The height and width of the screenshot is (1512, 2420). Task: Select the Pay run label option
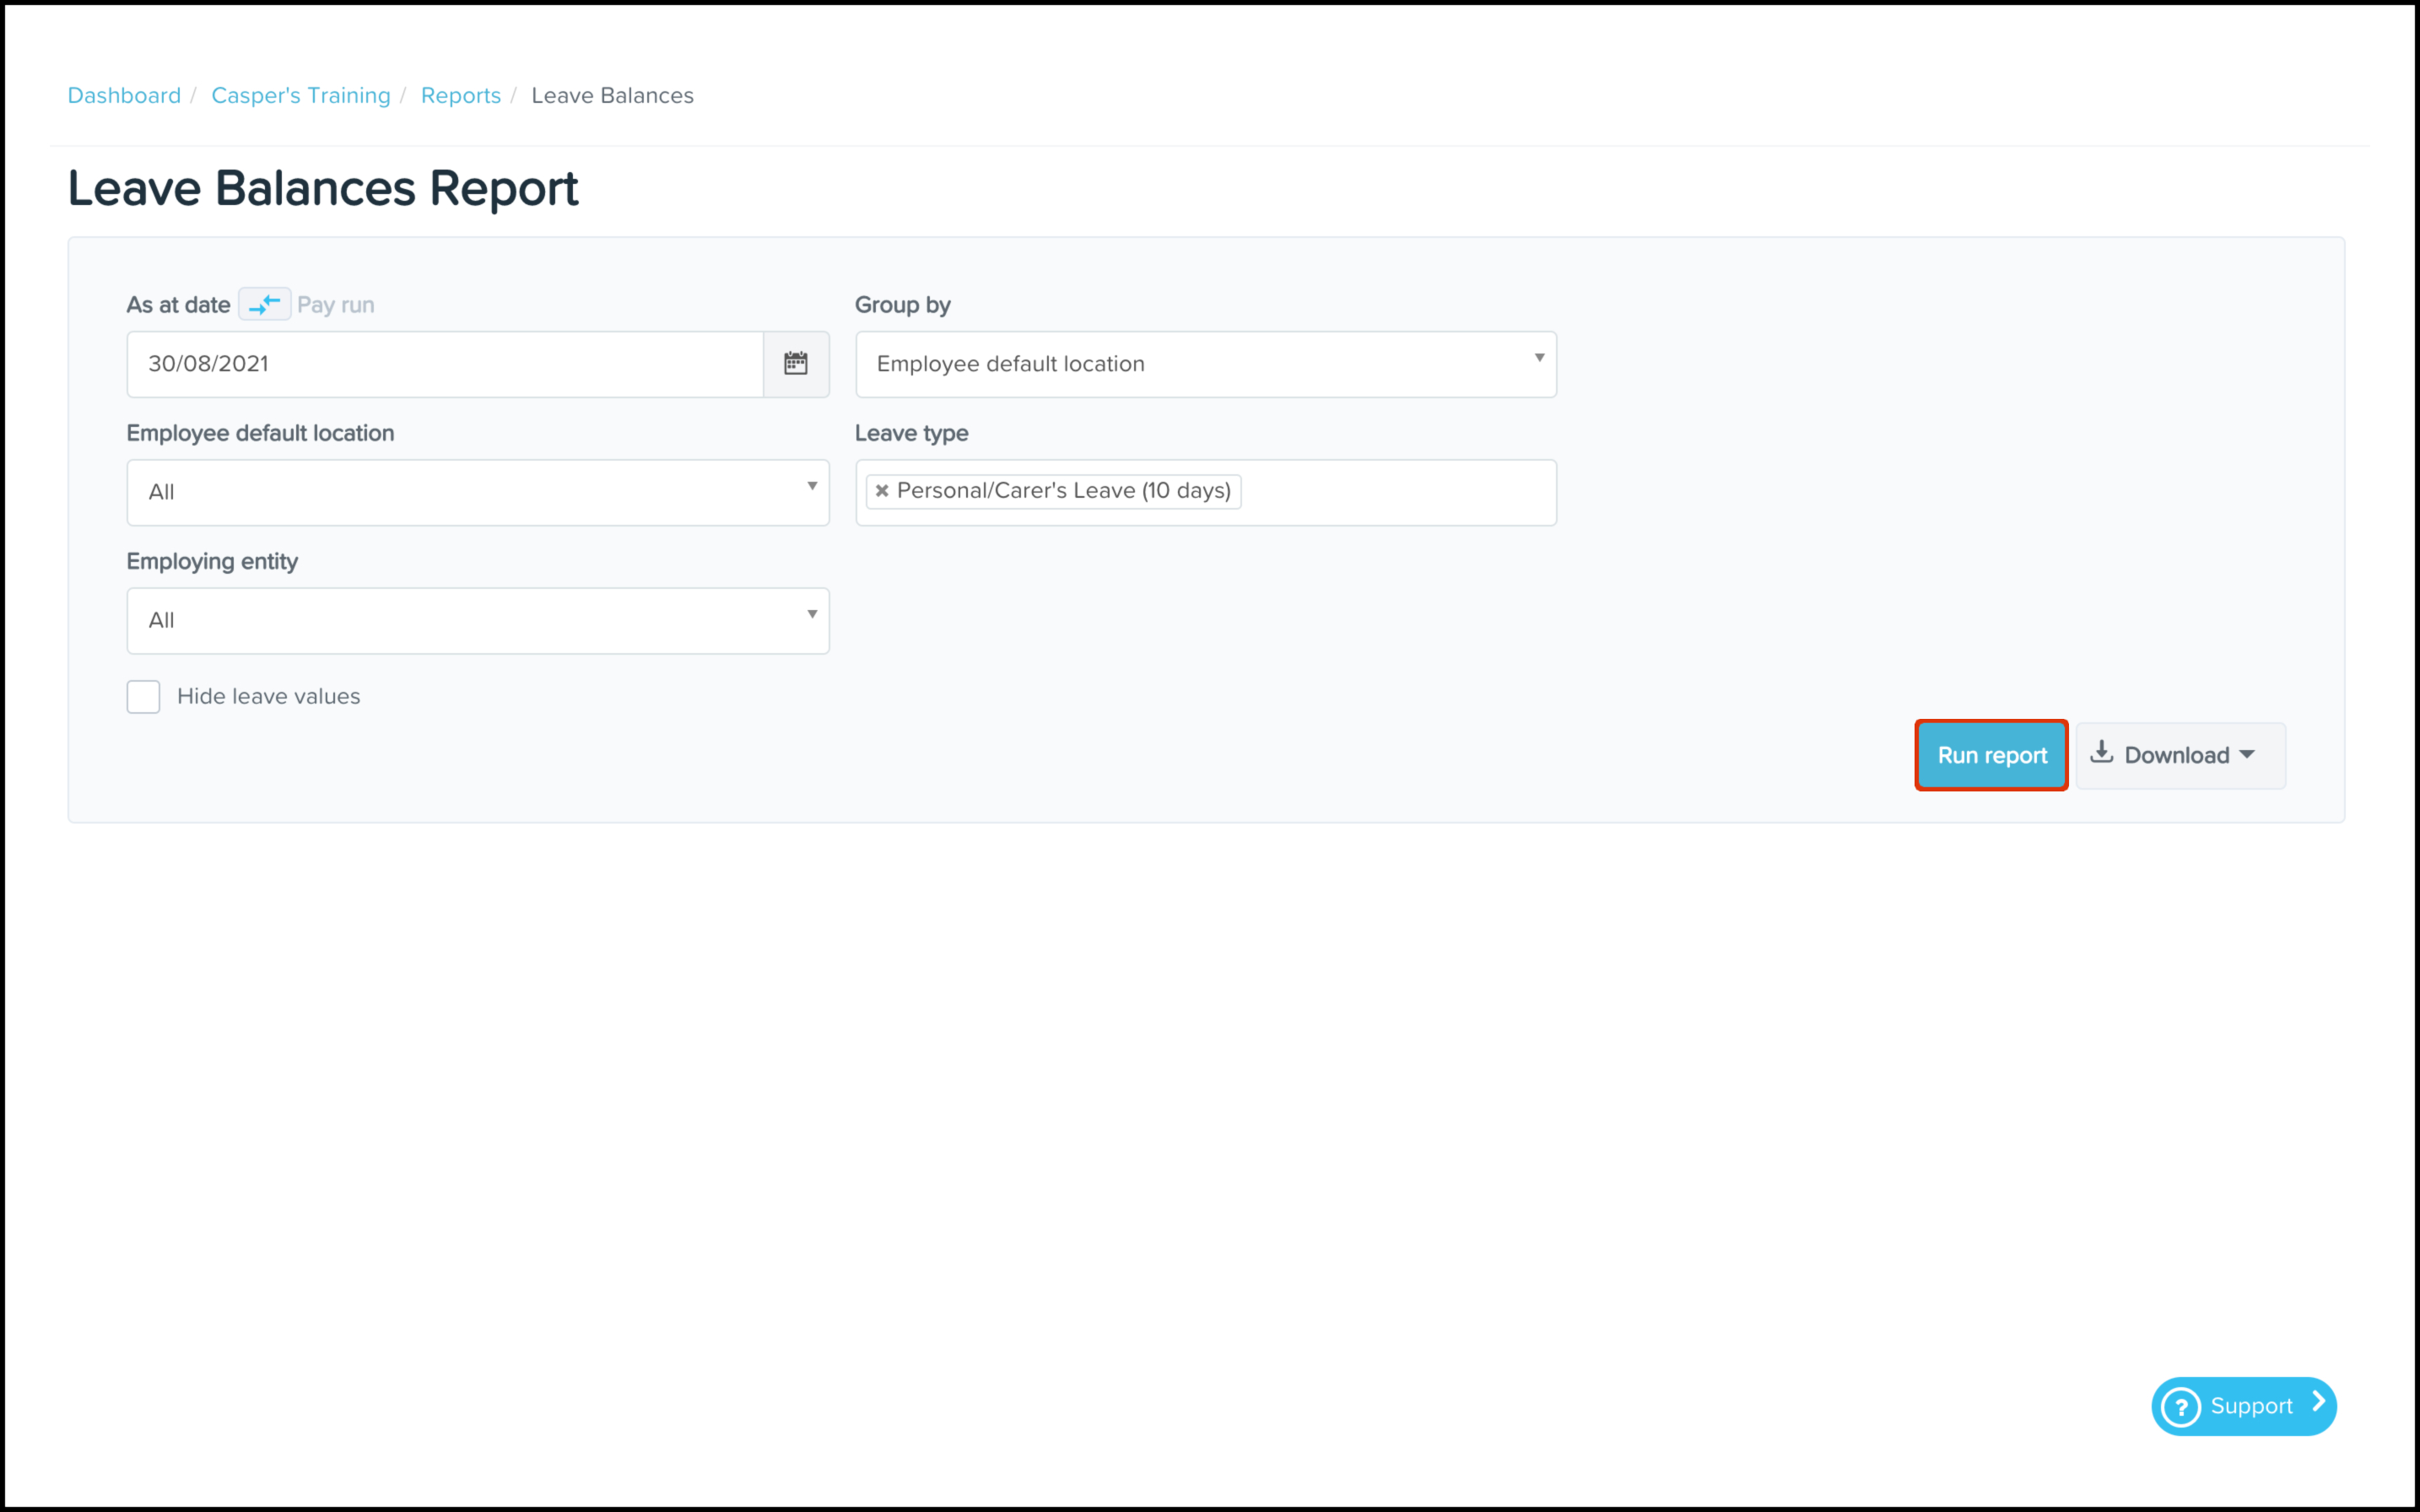(336, 305)
